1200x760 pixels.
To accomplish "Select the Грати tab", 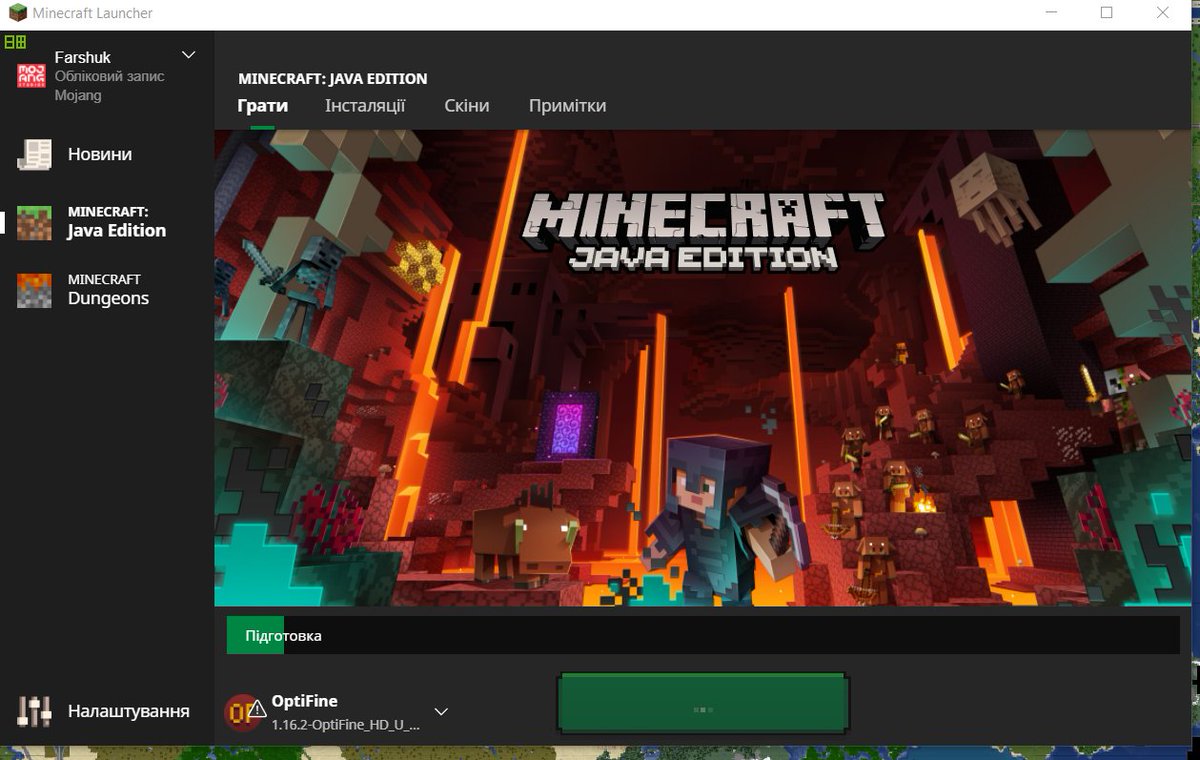I will 263,106.
